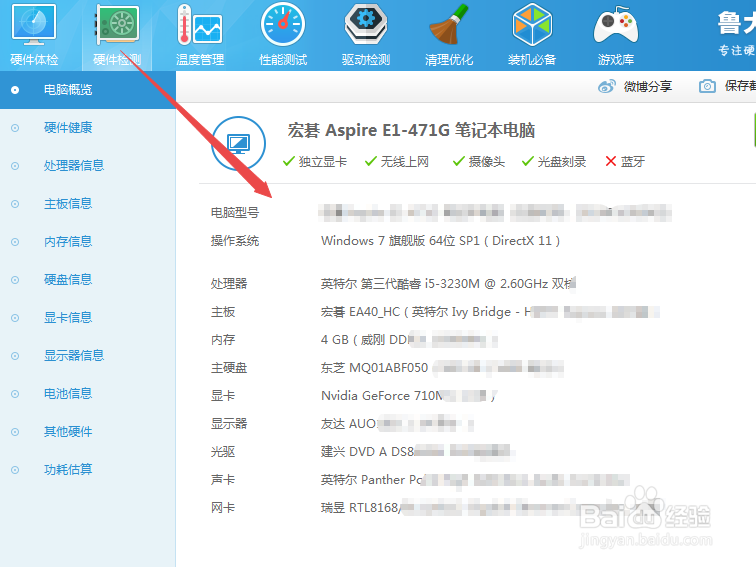
Task: Click the 摄像头 feature indicator
Action: click(478, 162)
